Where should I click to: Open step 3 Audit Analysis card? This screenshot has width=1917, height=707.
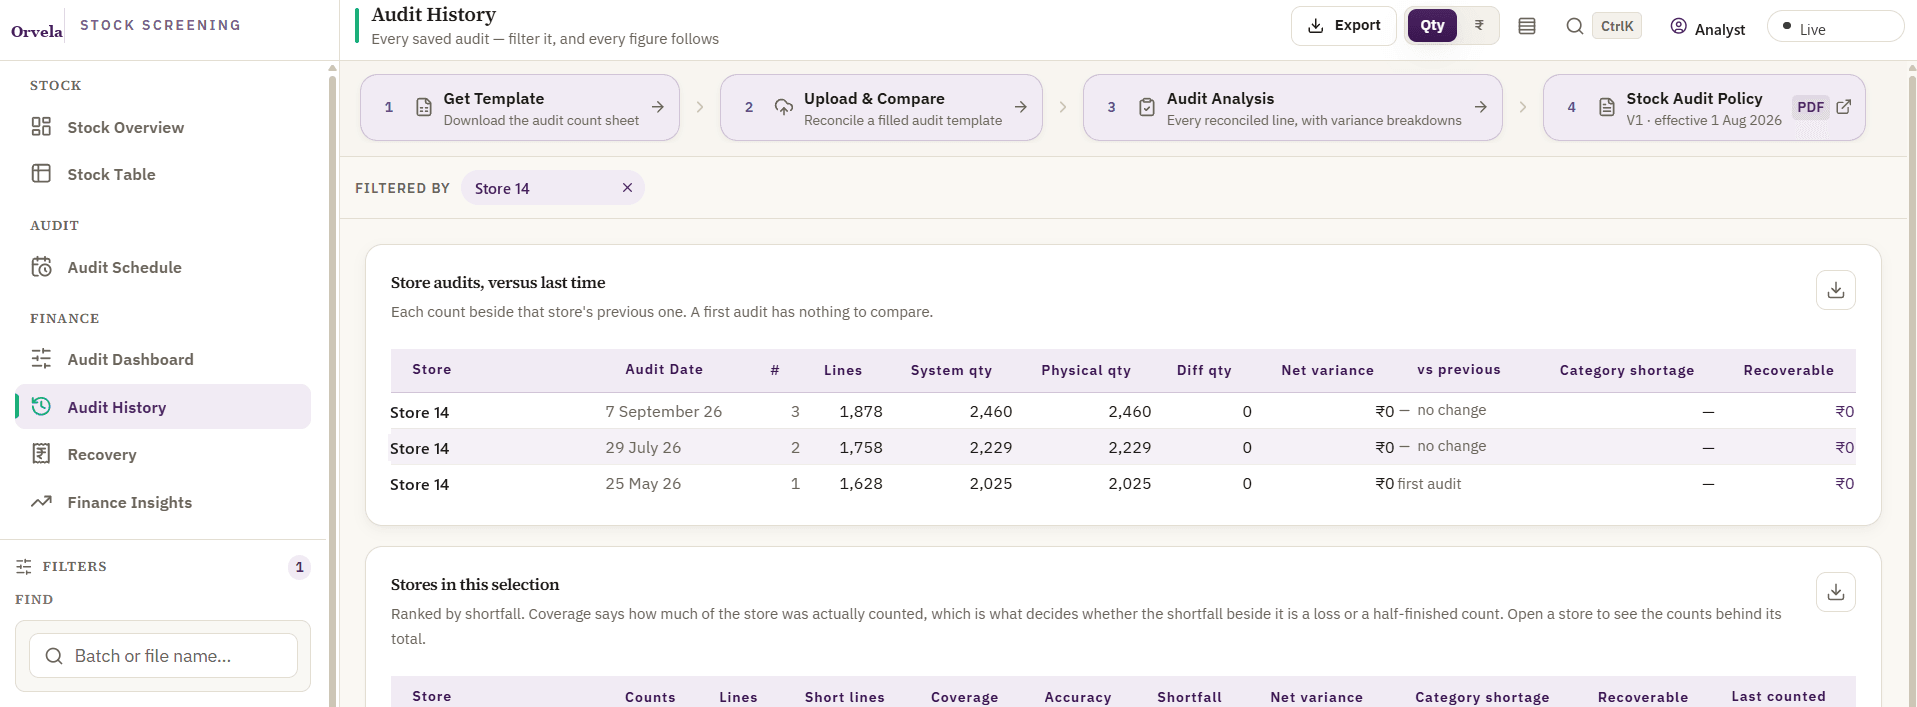[x=1292, y=107]
